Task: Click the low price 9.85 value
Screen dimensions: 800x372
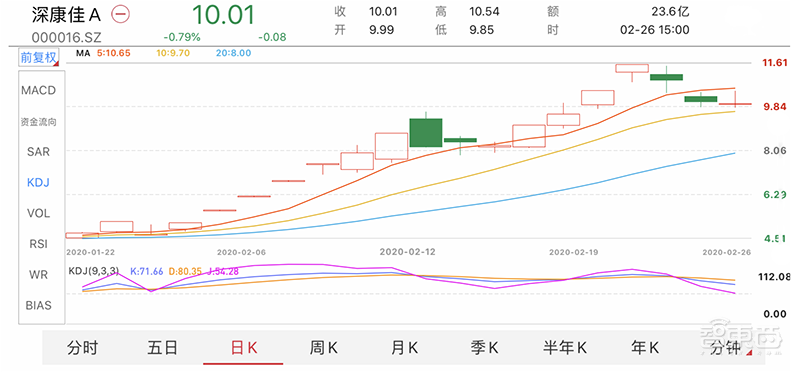Action: pos(481,30)
